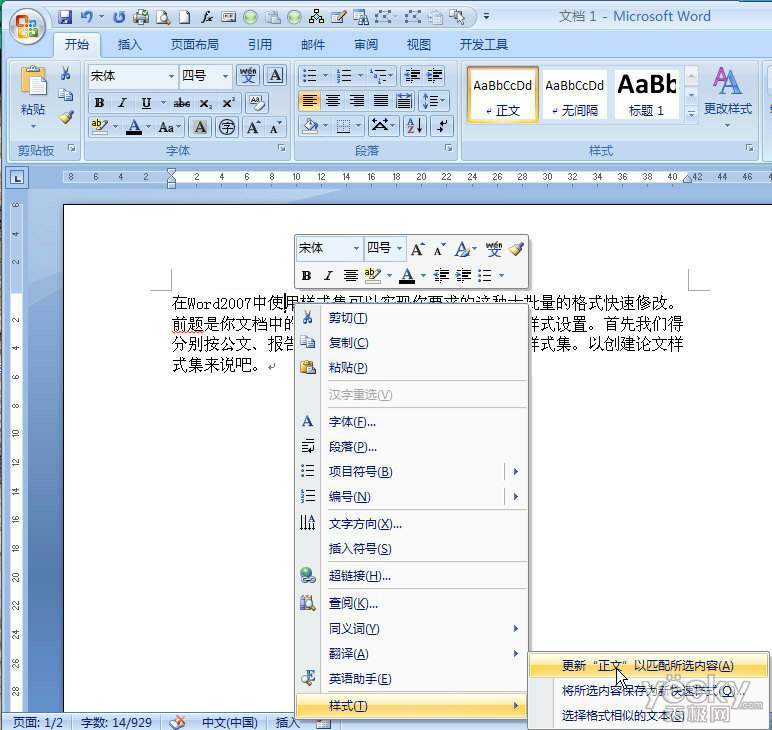The height and width of the screenshot is (730, 772).
Task: Toggle Italic in the ribbon font group
Action: [x=122, y=102]
